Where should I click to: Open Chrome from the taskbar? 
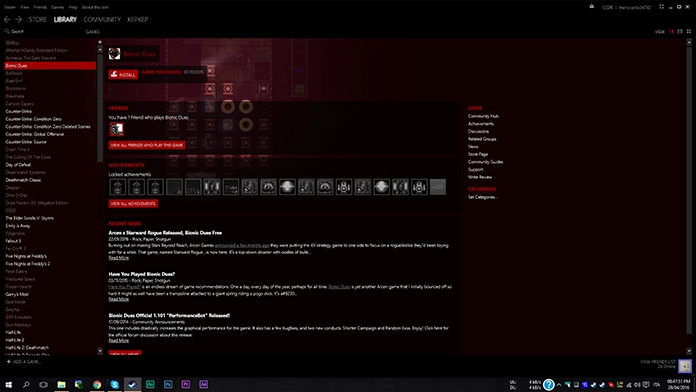click(x=97, y=384)
